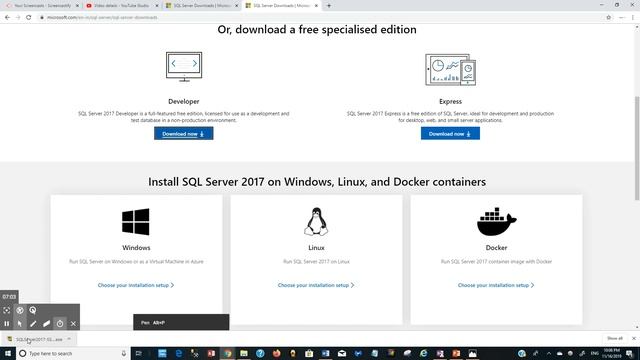Open the action center notifications
640x360 pixels.
pyautogui.click(x=630, y=353)
